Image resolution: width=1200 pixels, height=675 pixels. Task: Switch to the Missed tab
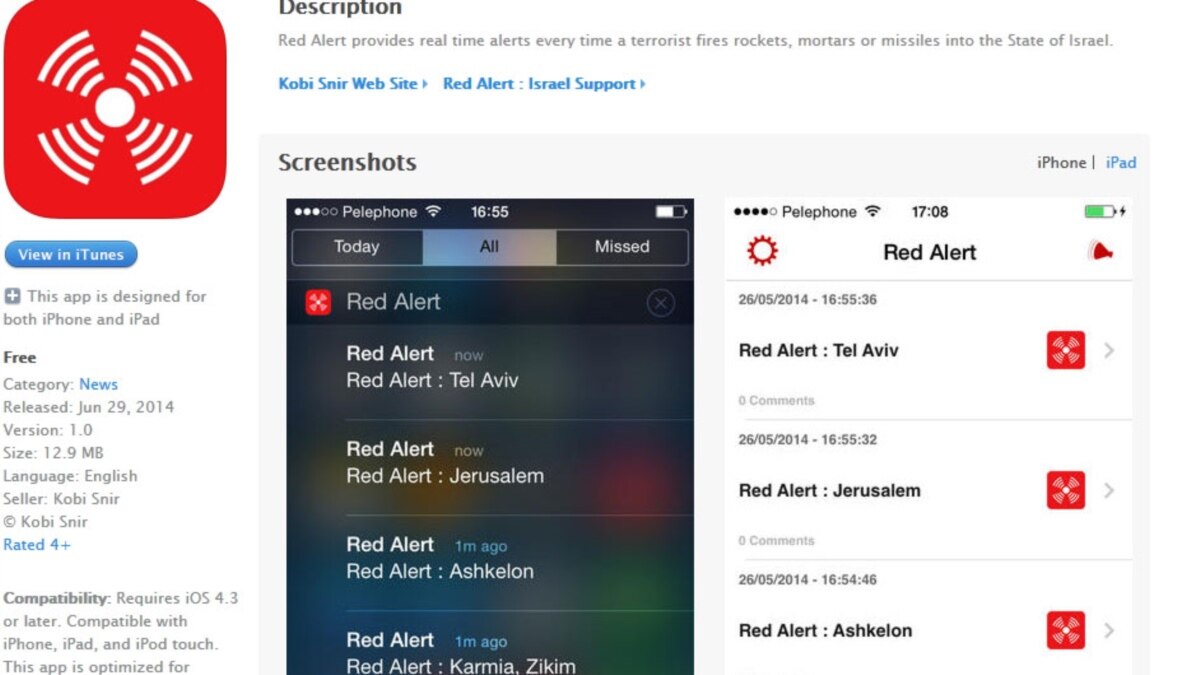pyautogui.click(x=621, y=247)
